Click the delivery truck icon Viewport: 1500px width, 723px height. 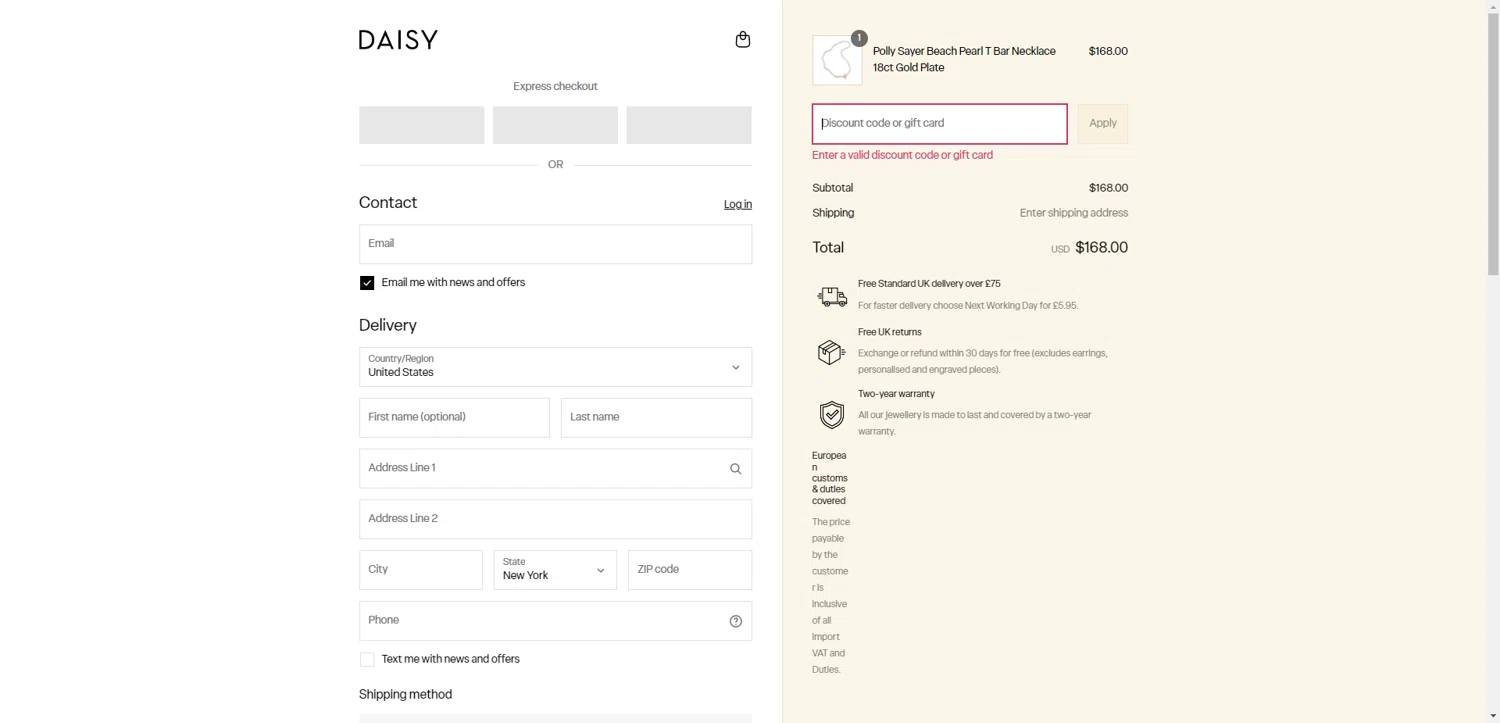coord(832,296)
